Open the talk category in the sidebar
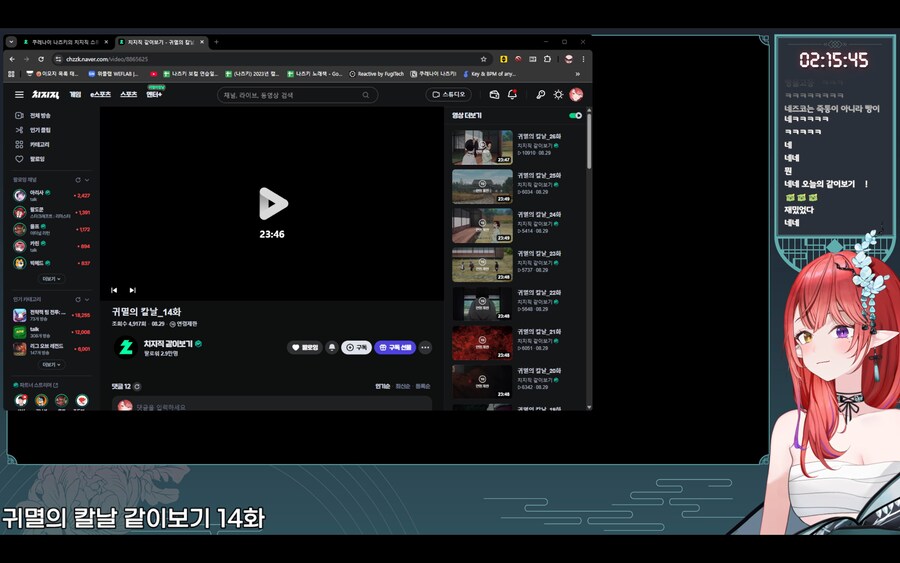The height and width of the screenshot is (563, 900). 51,332
